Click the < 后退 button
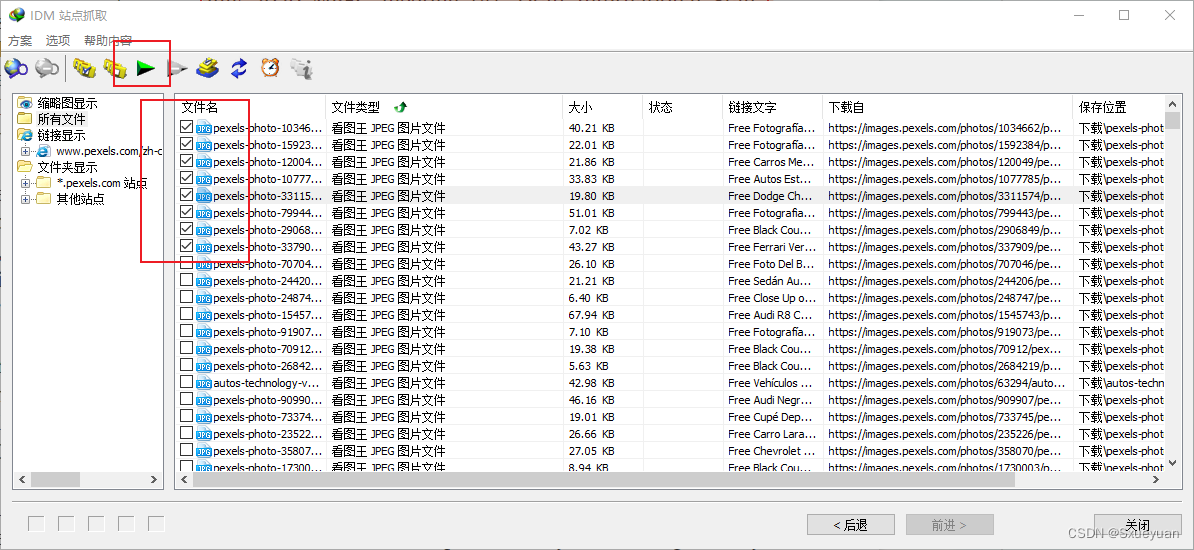The image size is (1194, 550). (851, 525)
